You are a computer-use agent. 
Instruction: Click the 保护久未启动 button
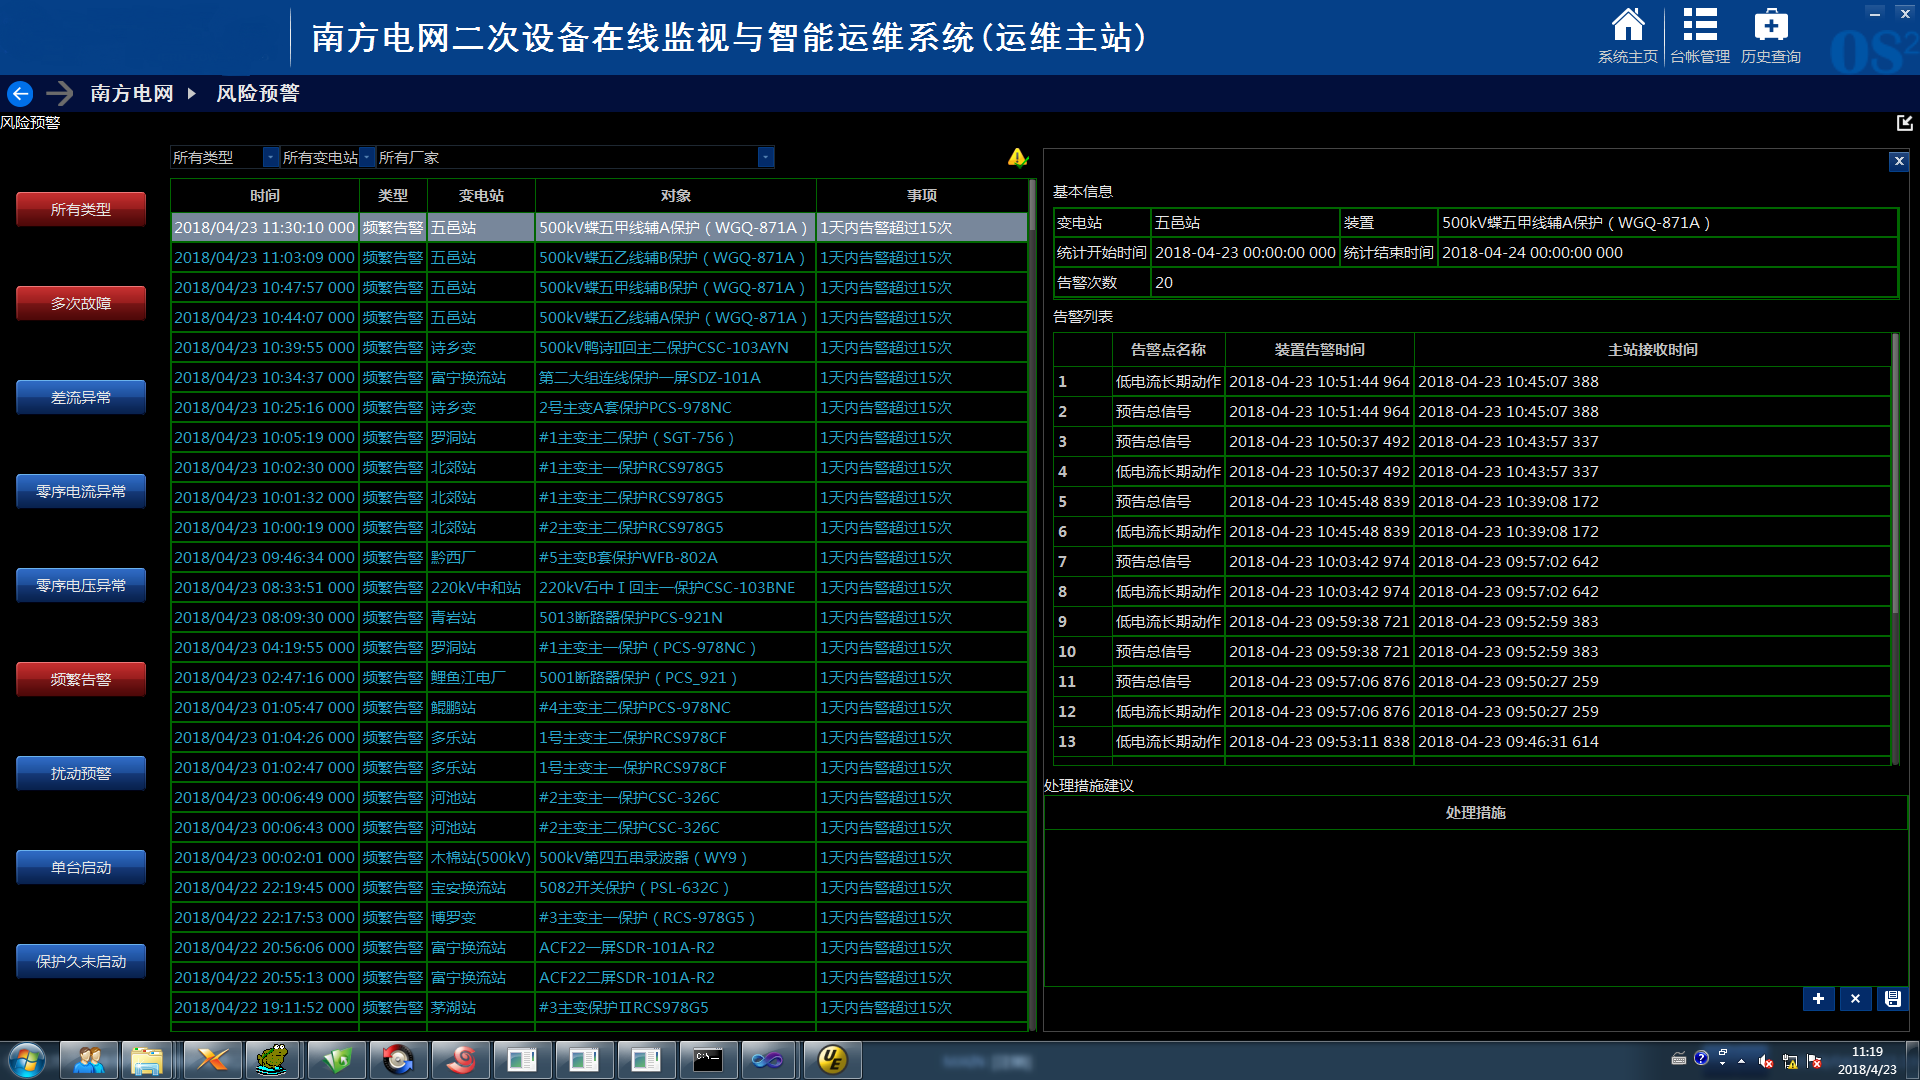click(81, 961)
